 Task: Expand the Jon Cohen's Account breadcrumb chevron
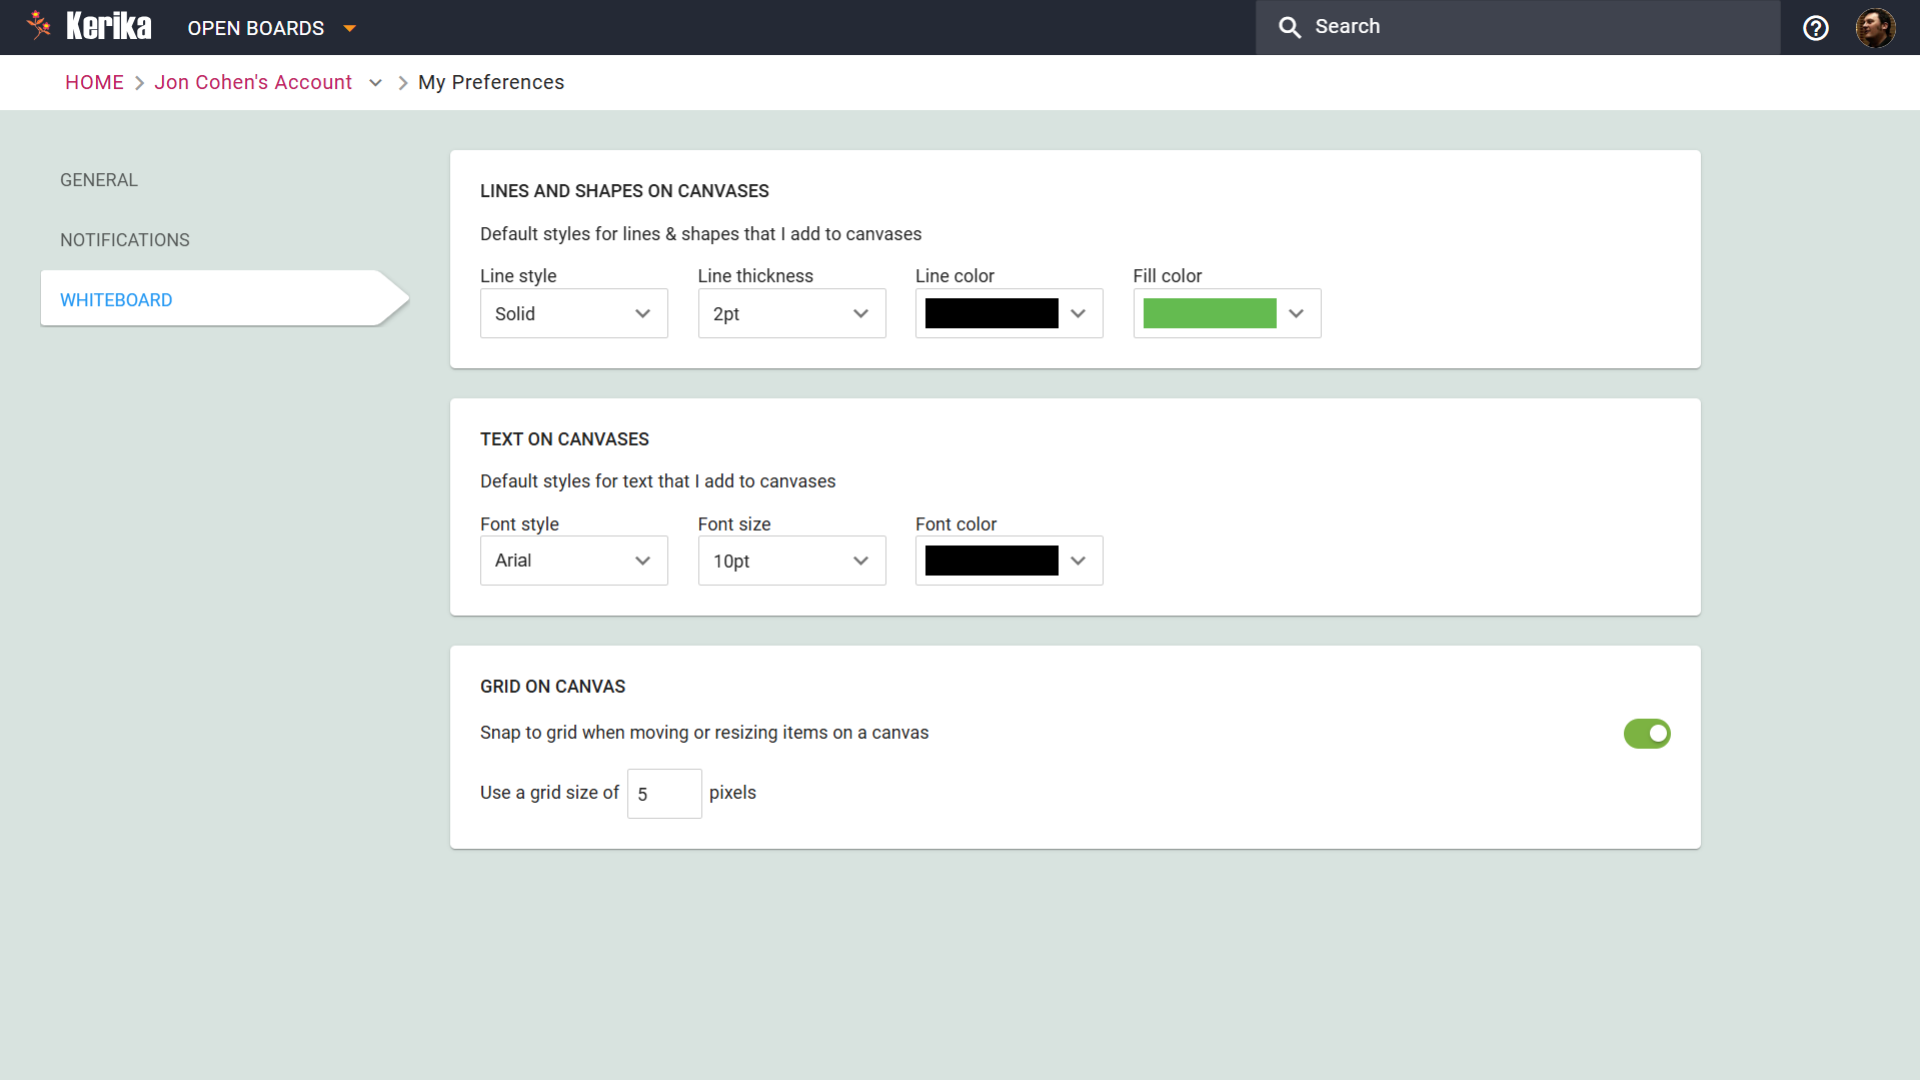(375, 83)
